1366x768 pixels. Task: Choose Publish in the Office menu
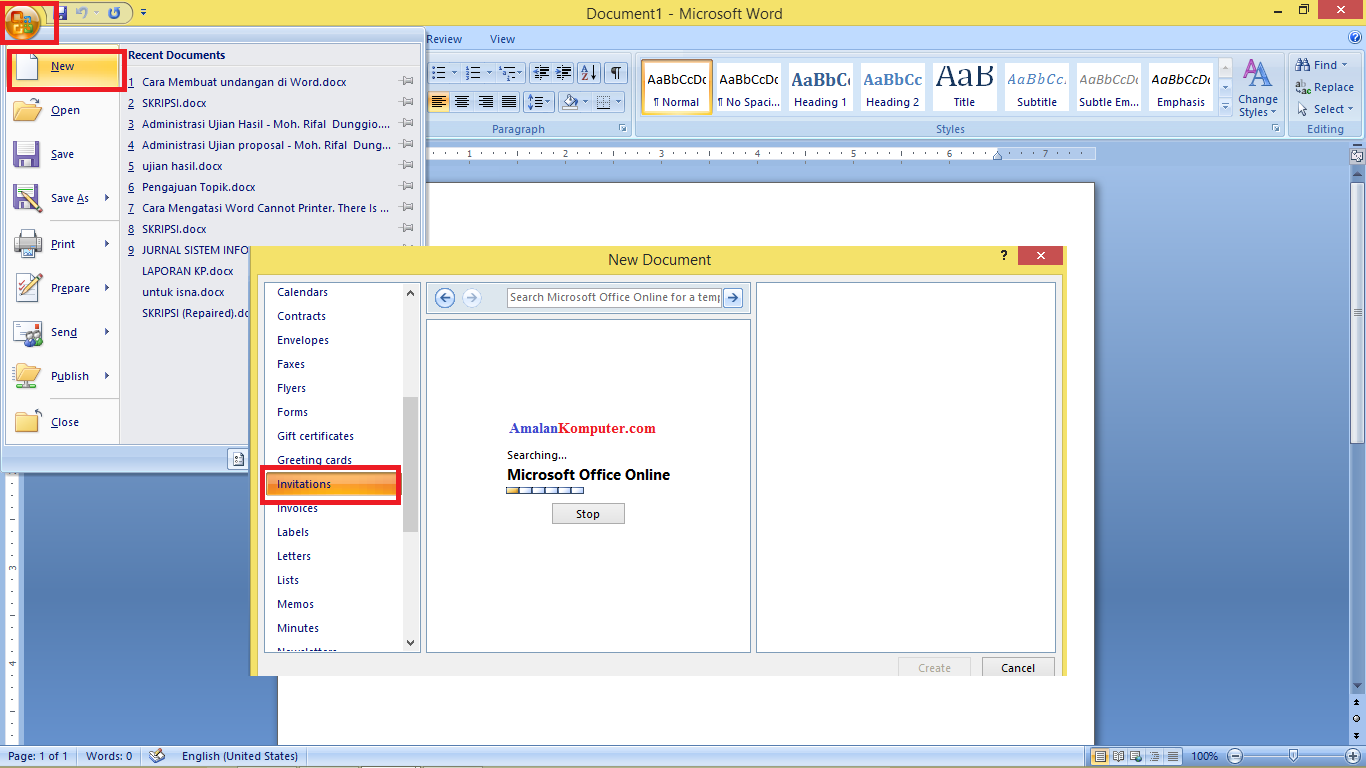tap(62, 376)
